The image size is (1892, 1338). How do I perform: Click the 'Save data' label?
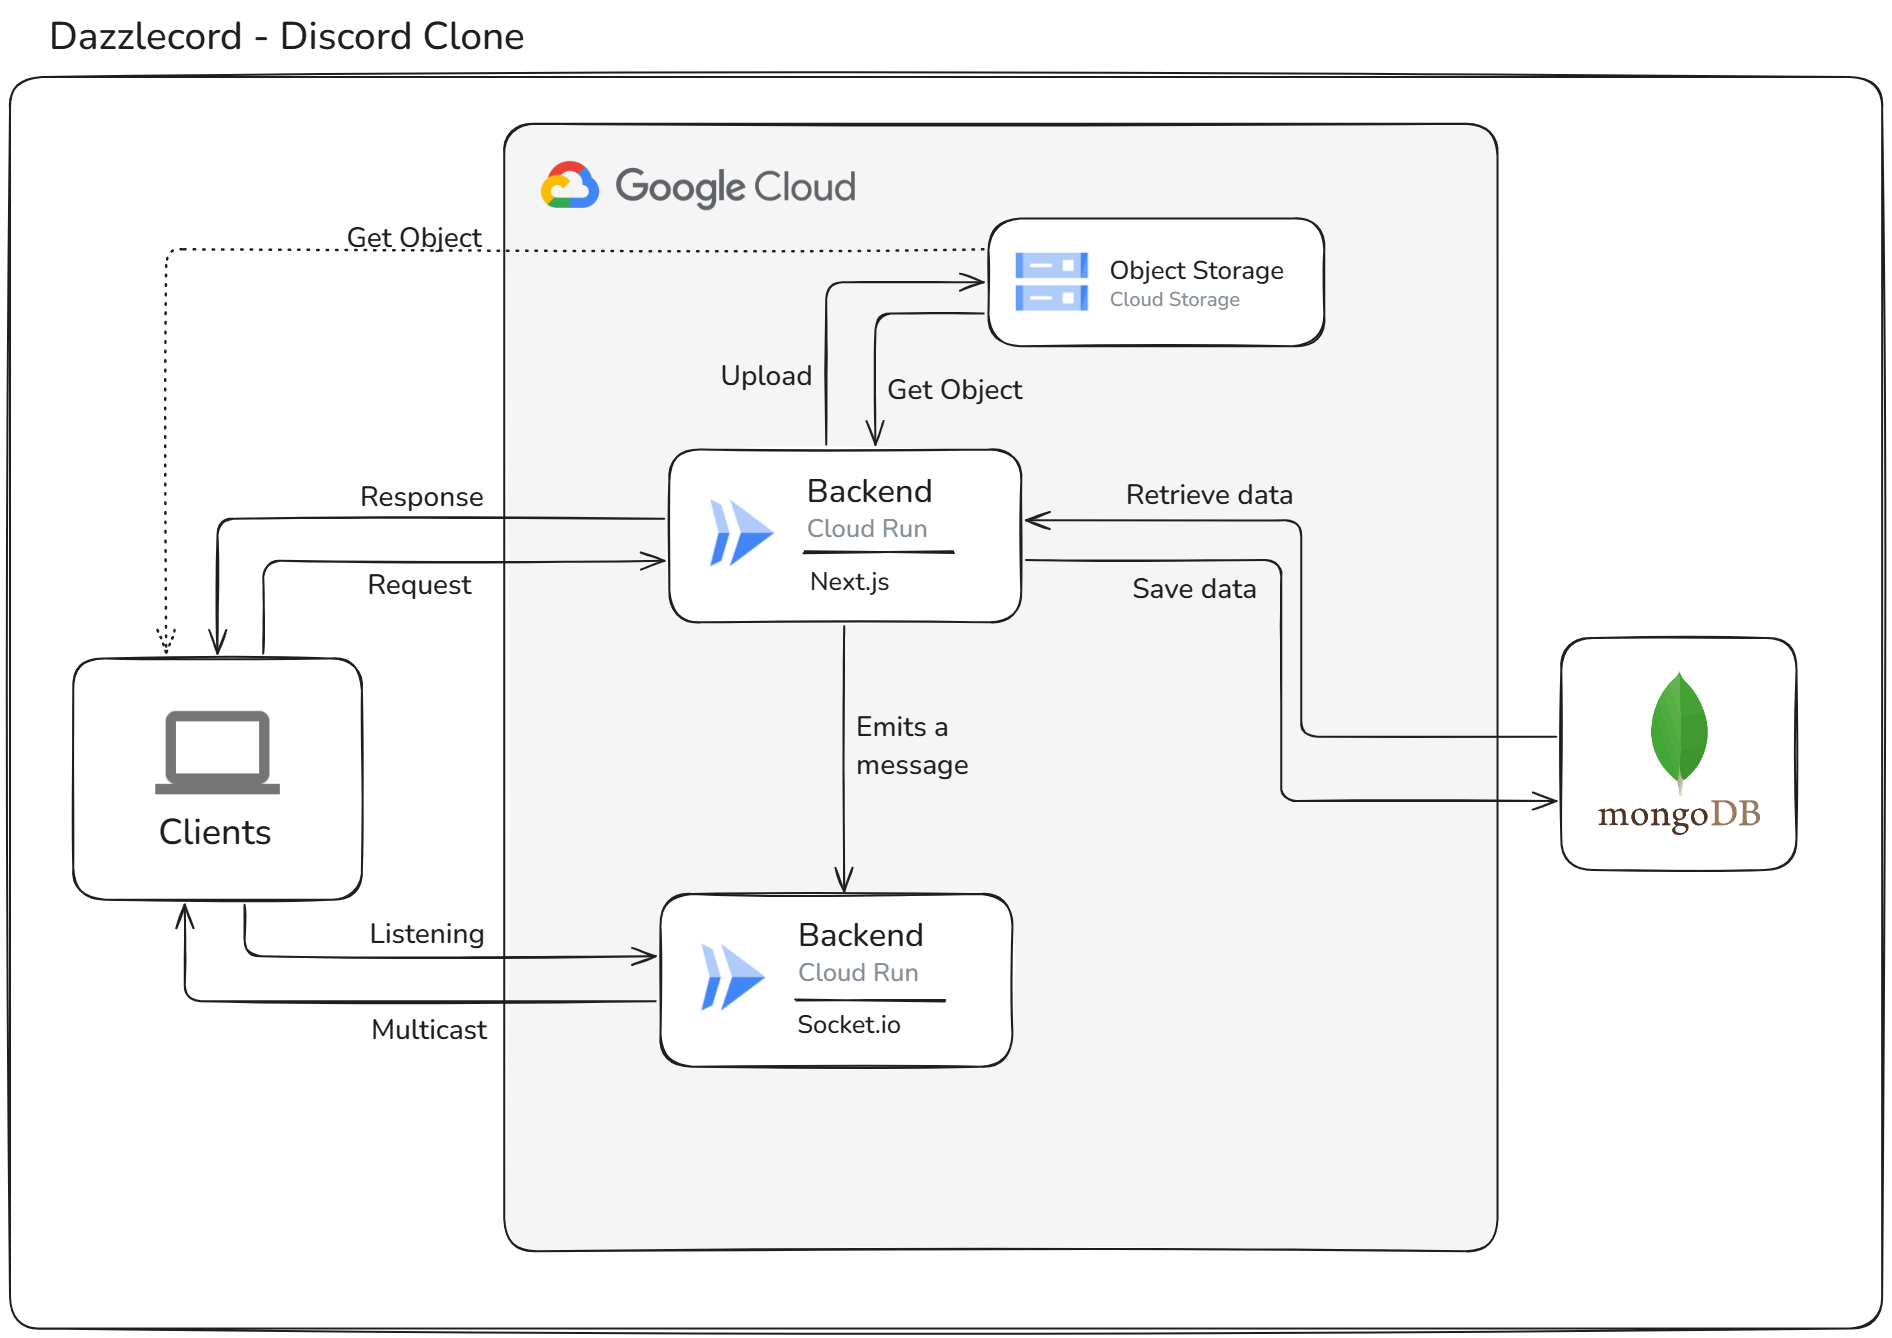[x=1194, y=589]
